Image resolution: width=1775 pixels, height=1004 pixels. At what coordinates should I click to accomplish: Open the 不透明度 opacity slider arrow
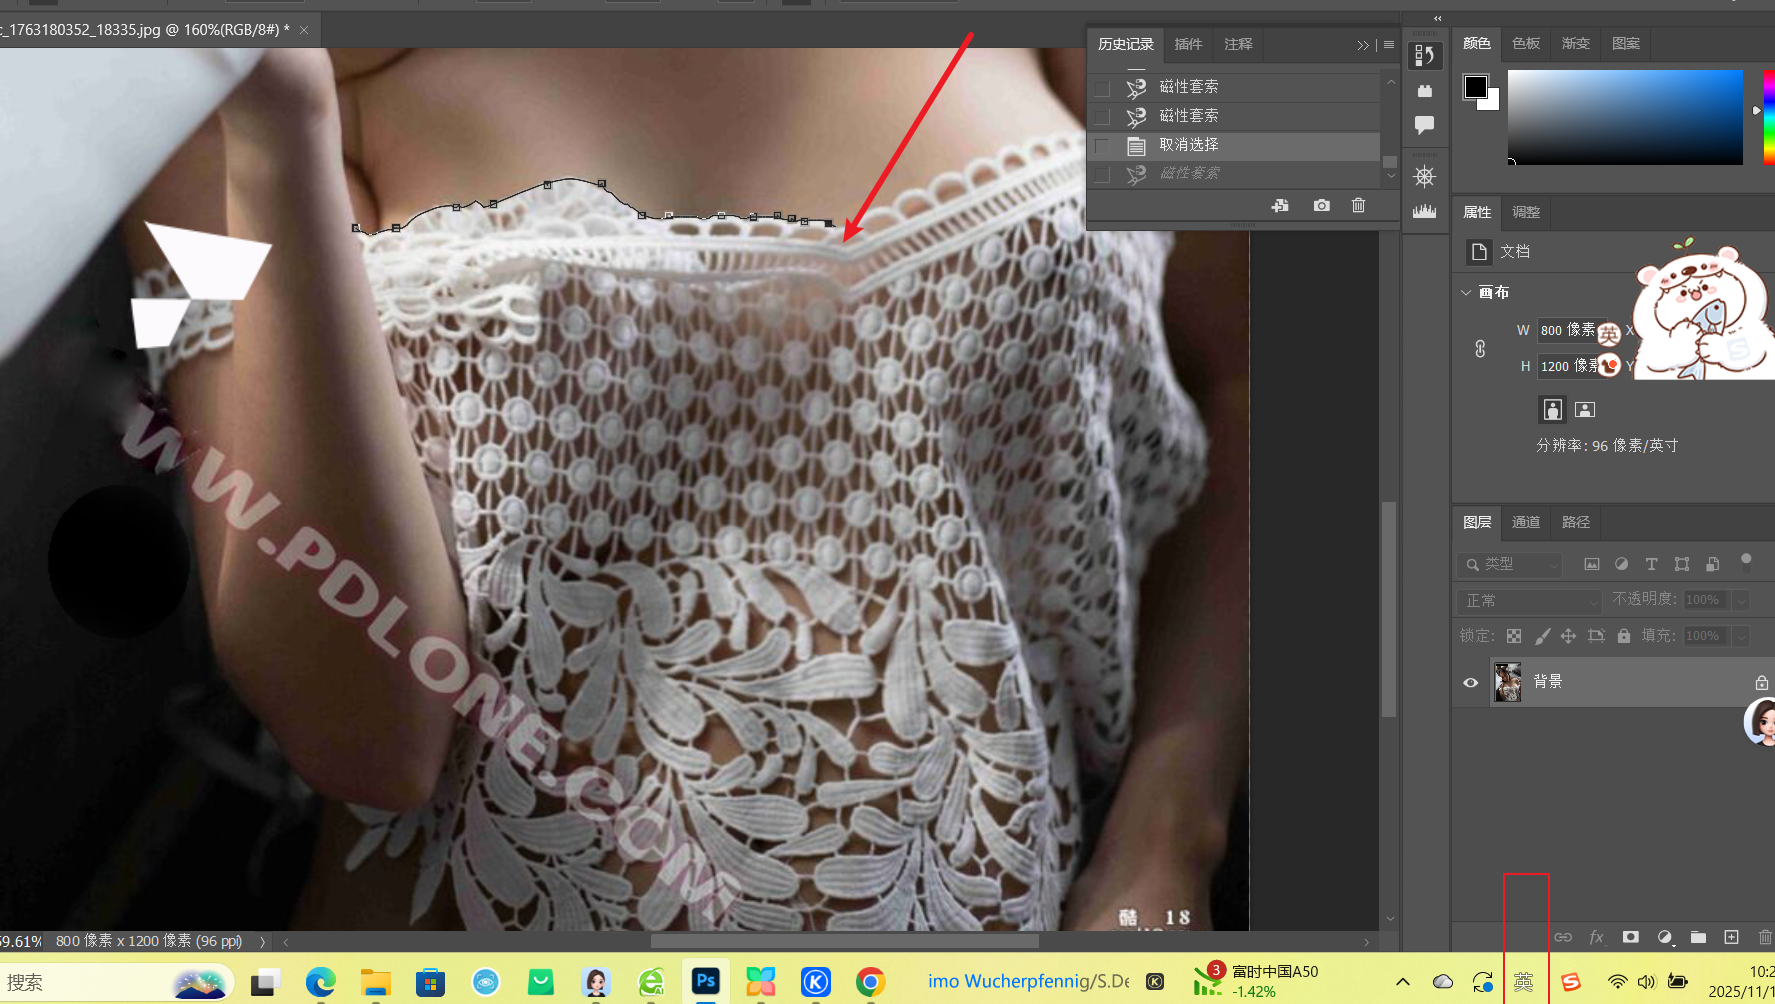1741,600
